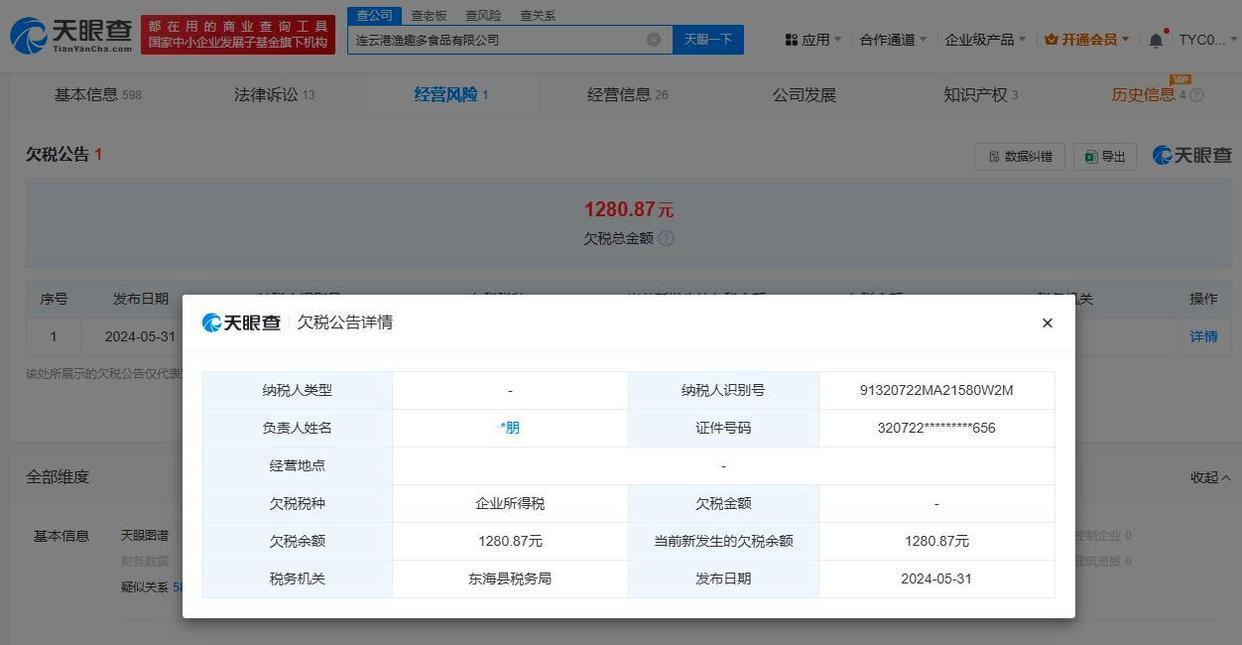Click the 详情 link in table row

[x=1203, y=337]
